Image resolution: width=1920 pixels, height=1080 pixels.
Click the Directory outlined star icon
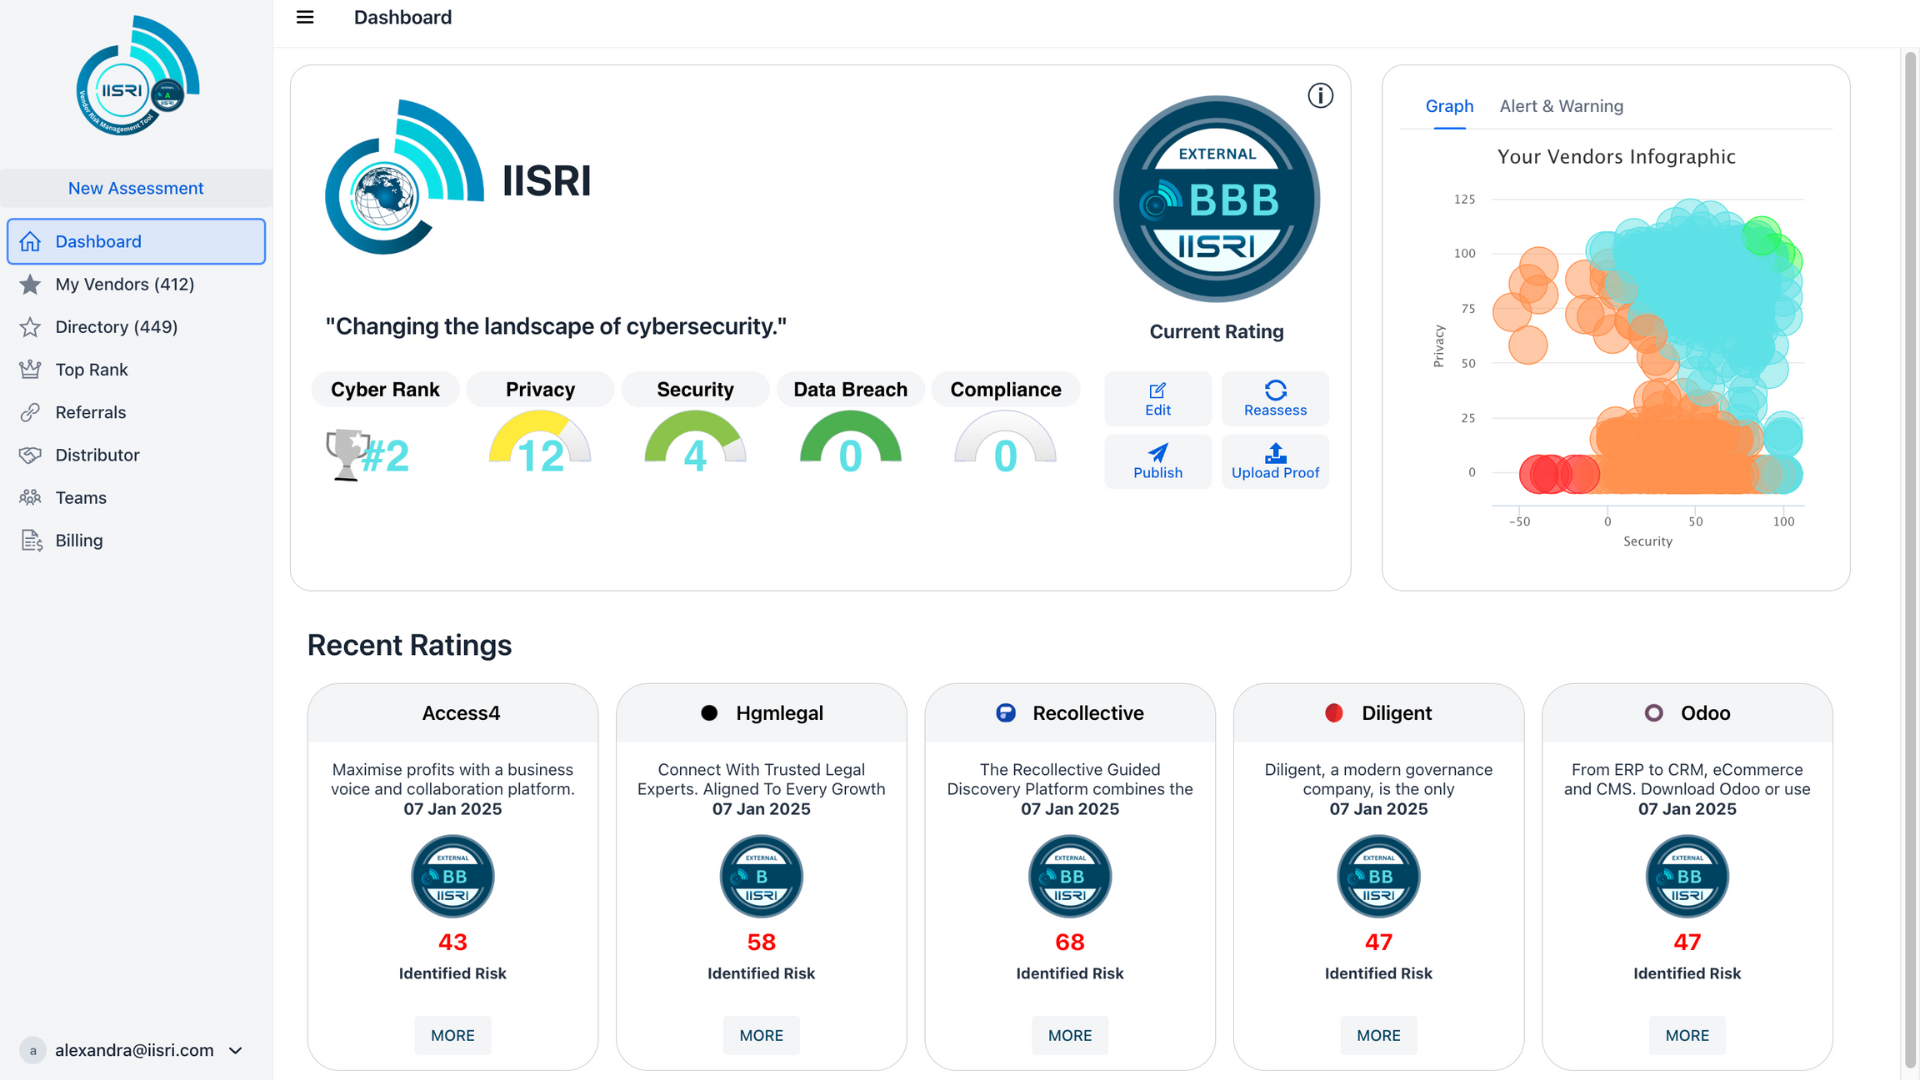click(x=30, y=327)
